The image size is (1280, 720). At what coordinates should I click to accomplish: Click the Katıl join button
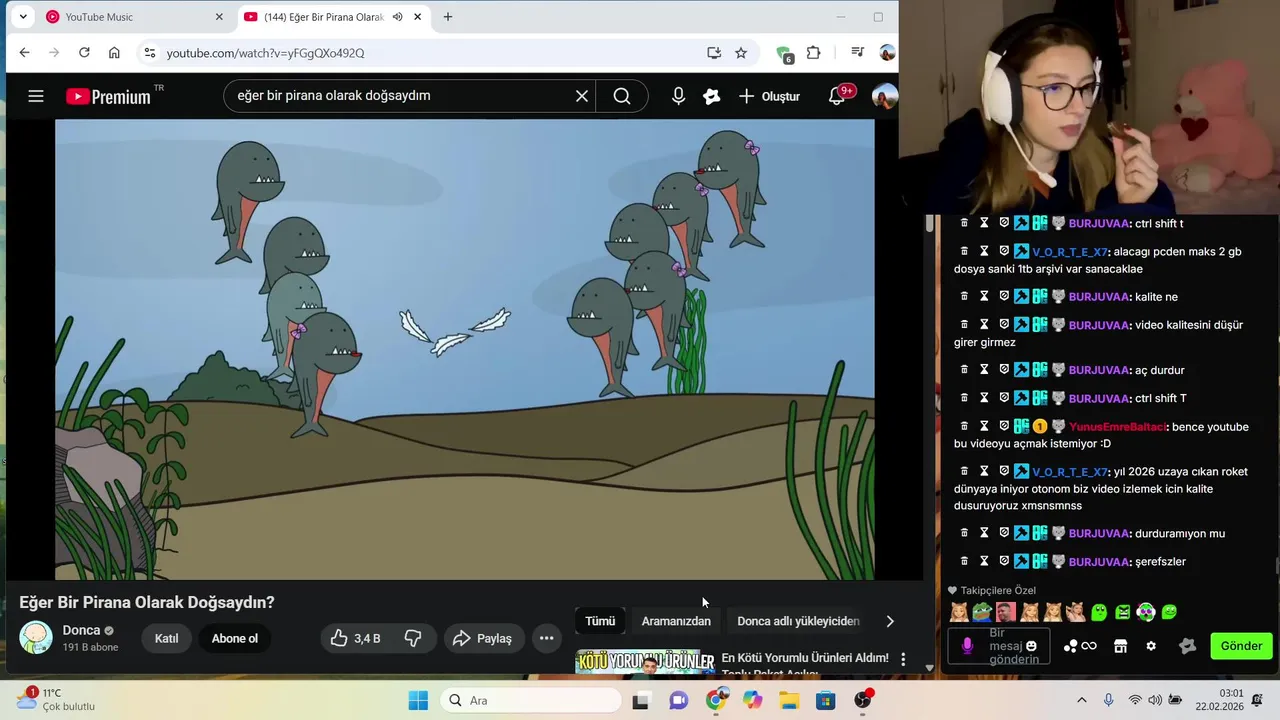point(166,638)
